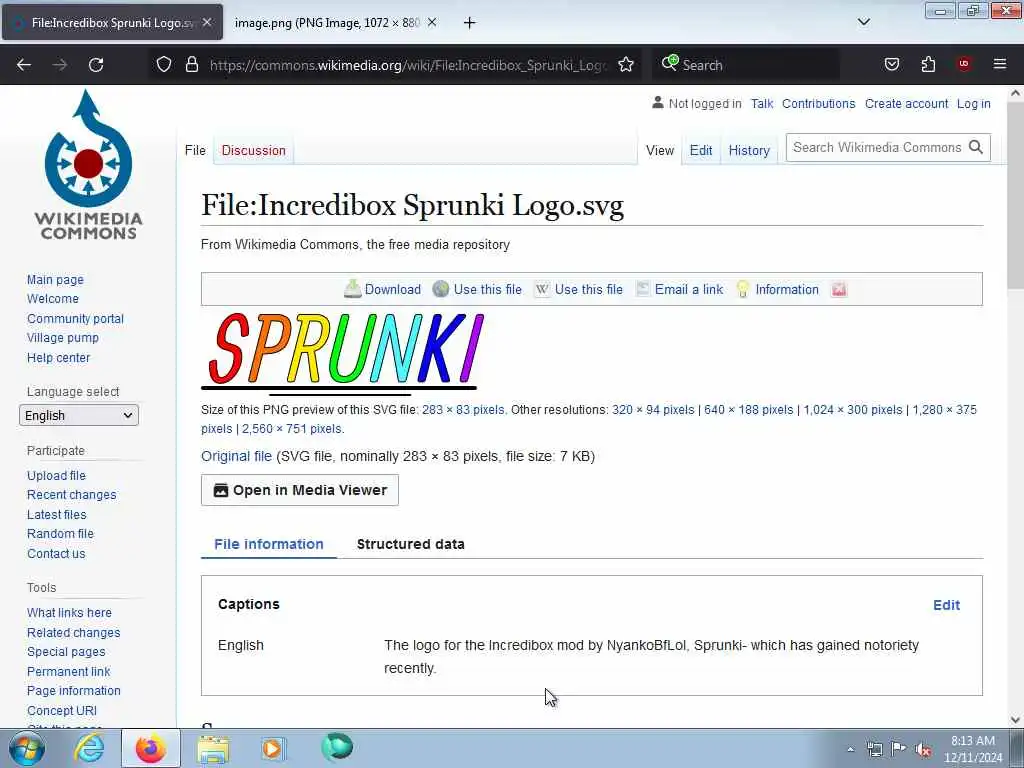
Task: Click the Download link
Action: pos(392,289)
